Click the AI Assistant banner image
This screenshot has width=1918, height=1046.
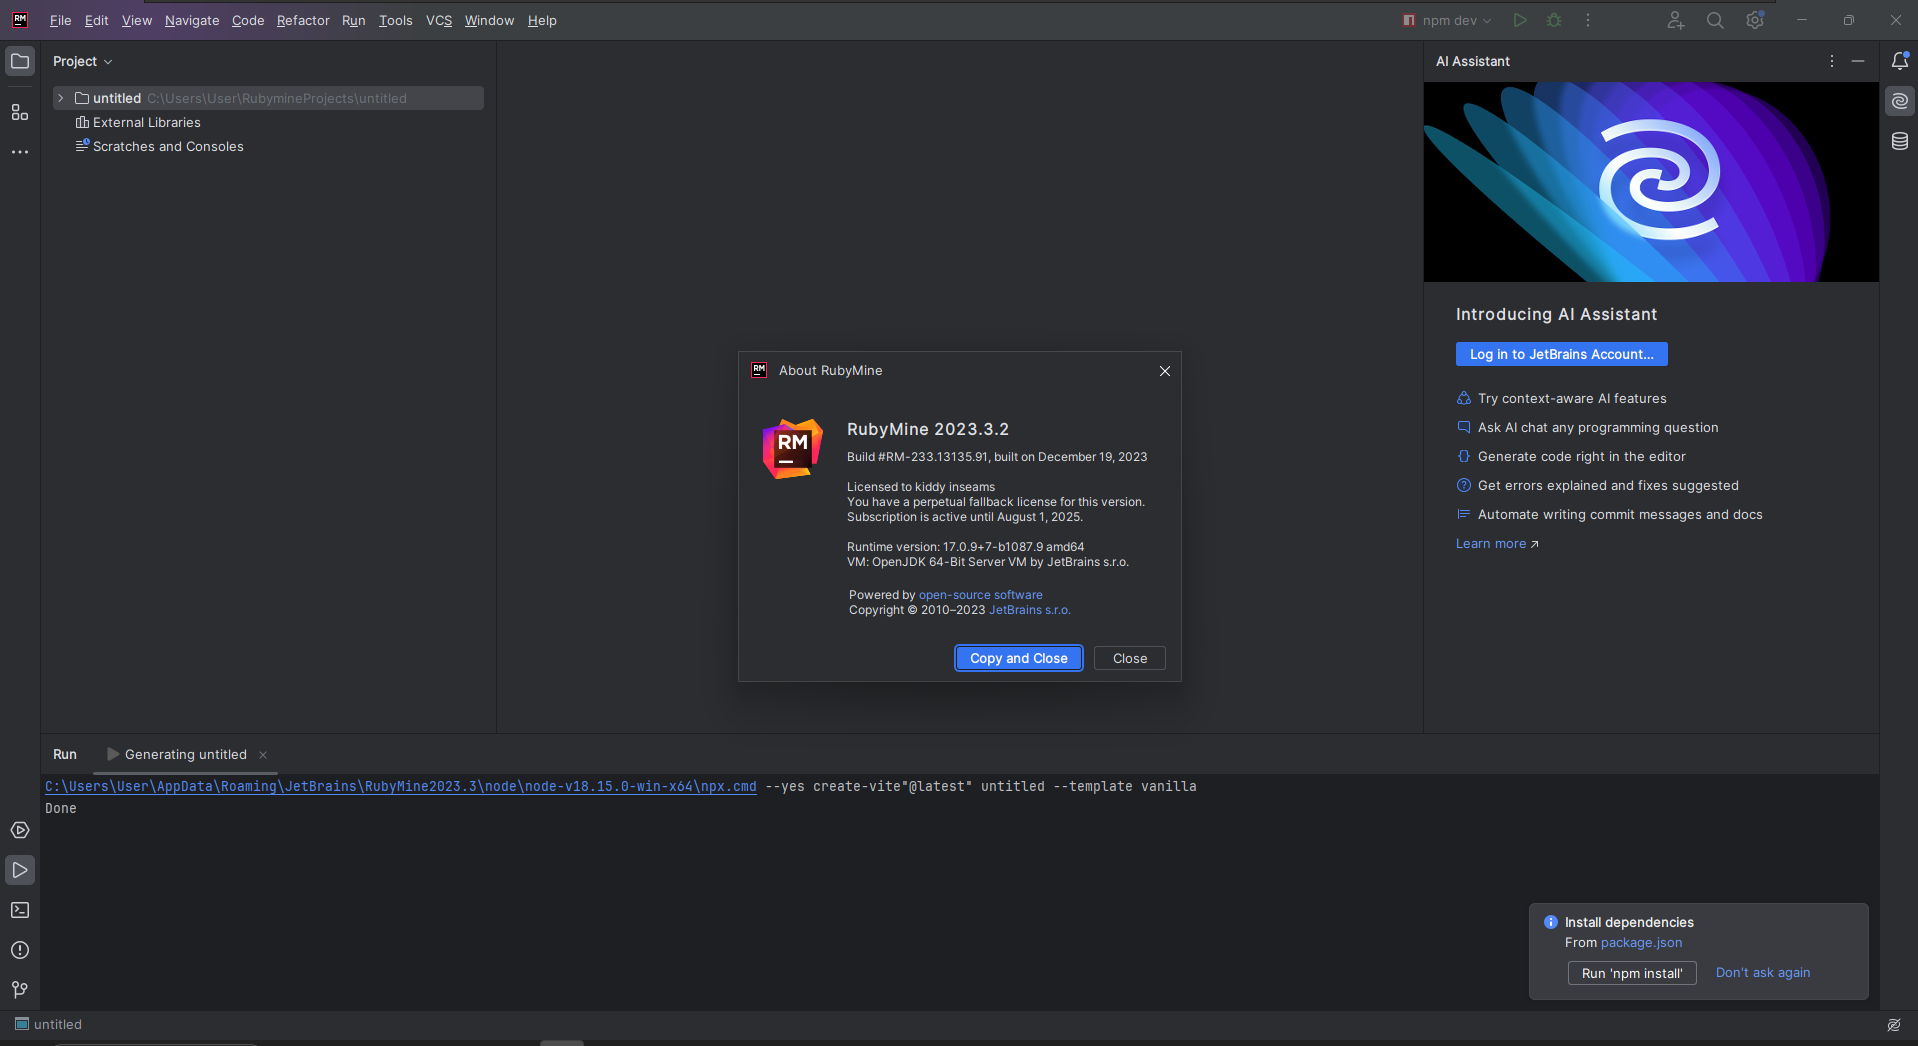1651,182
